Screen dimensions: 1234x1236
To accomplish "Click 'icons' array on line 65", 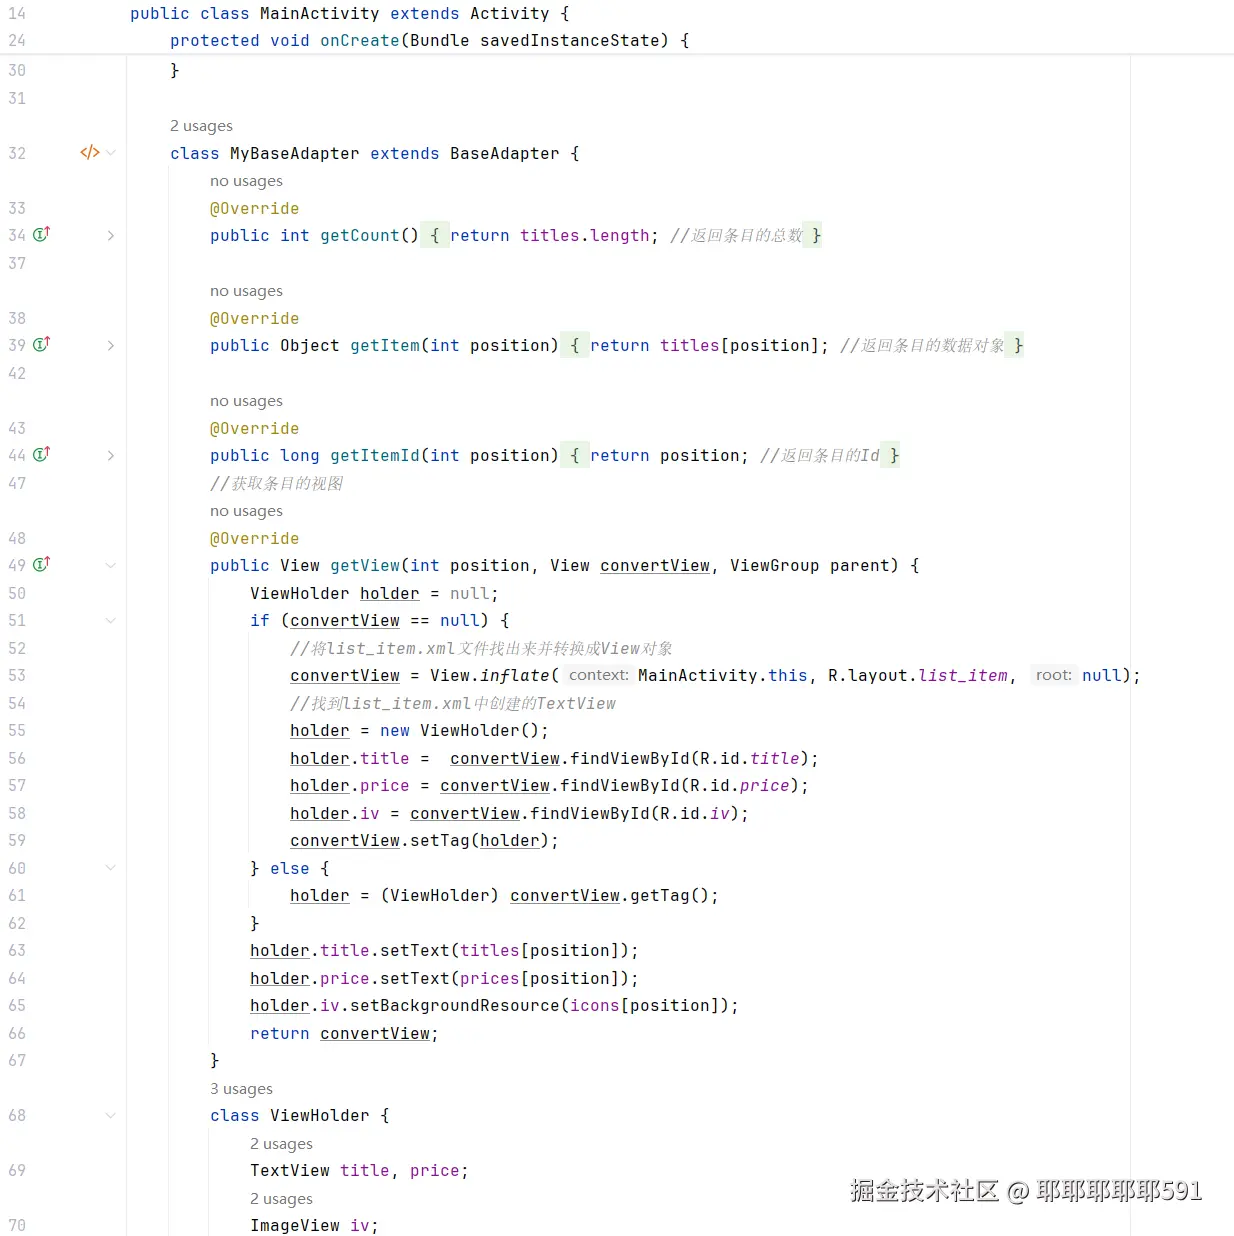I will [x=595, y=1006].
